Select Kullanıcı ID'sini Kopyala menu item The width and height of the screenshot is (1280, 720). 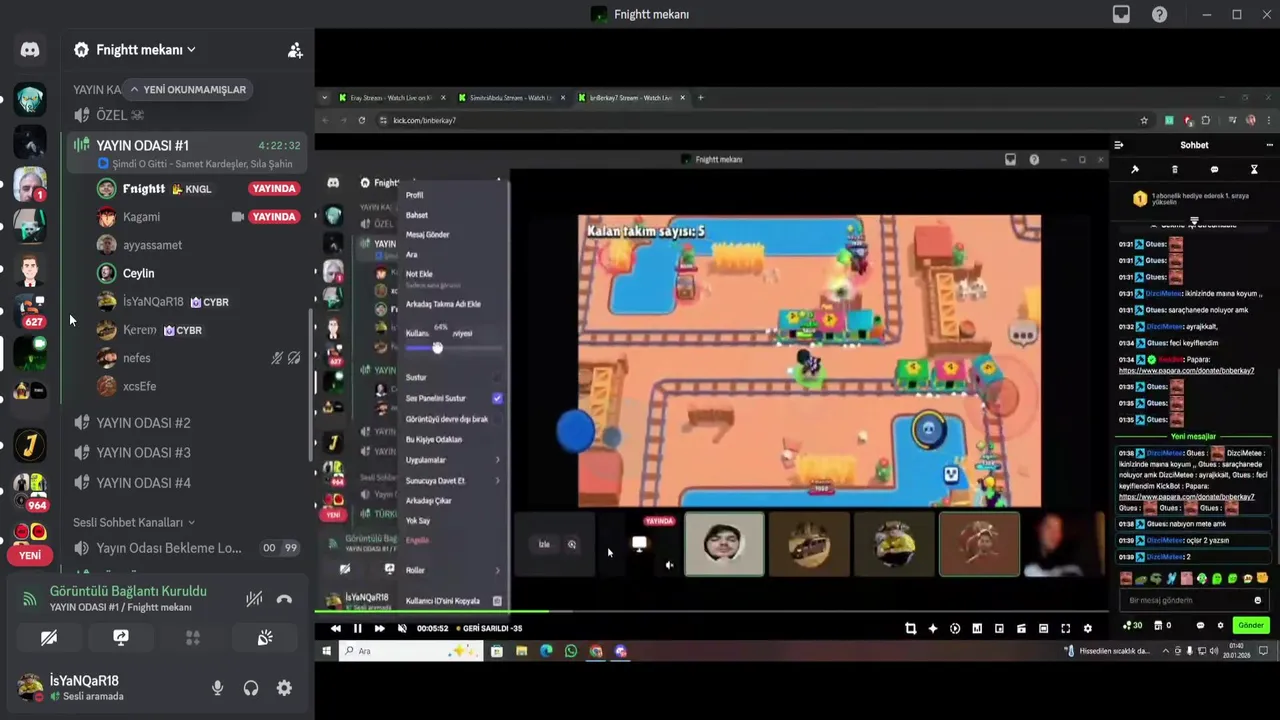click(x=453, y=601)
